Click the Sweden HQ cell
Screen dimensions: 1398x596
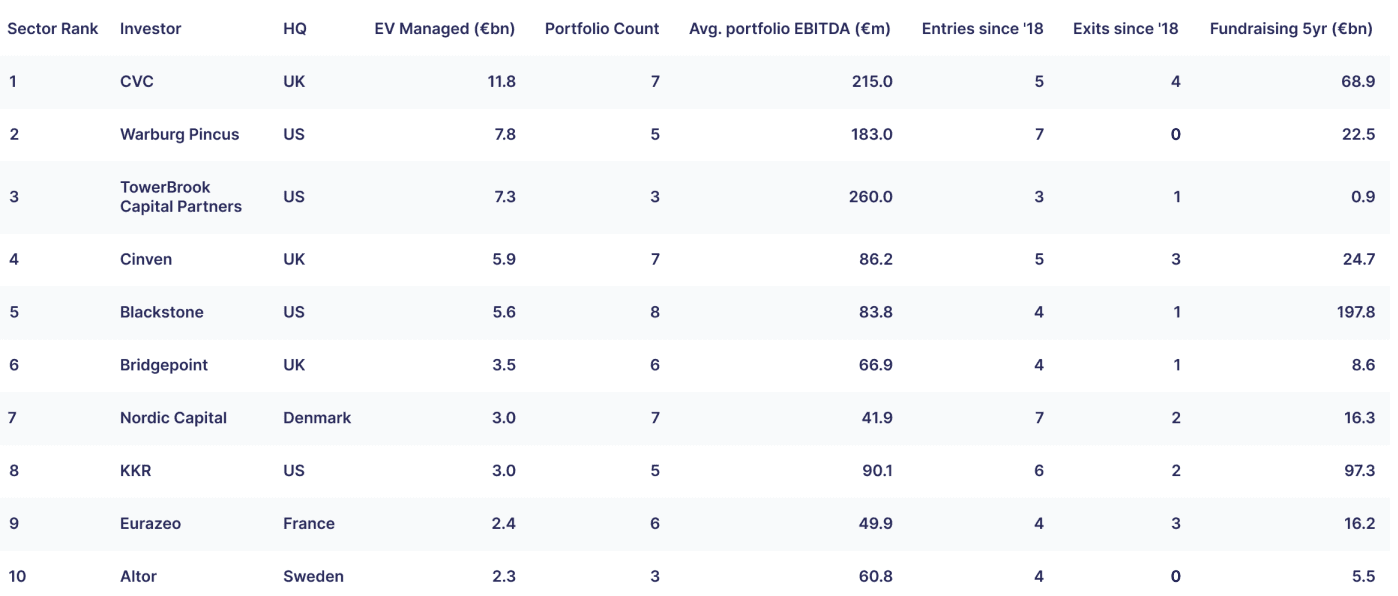click(314, 577)
